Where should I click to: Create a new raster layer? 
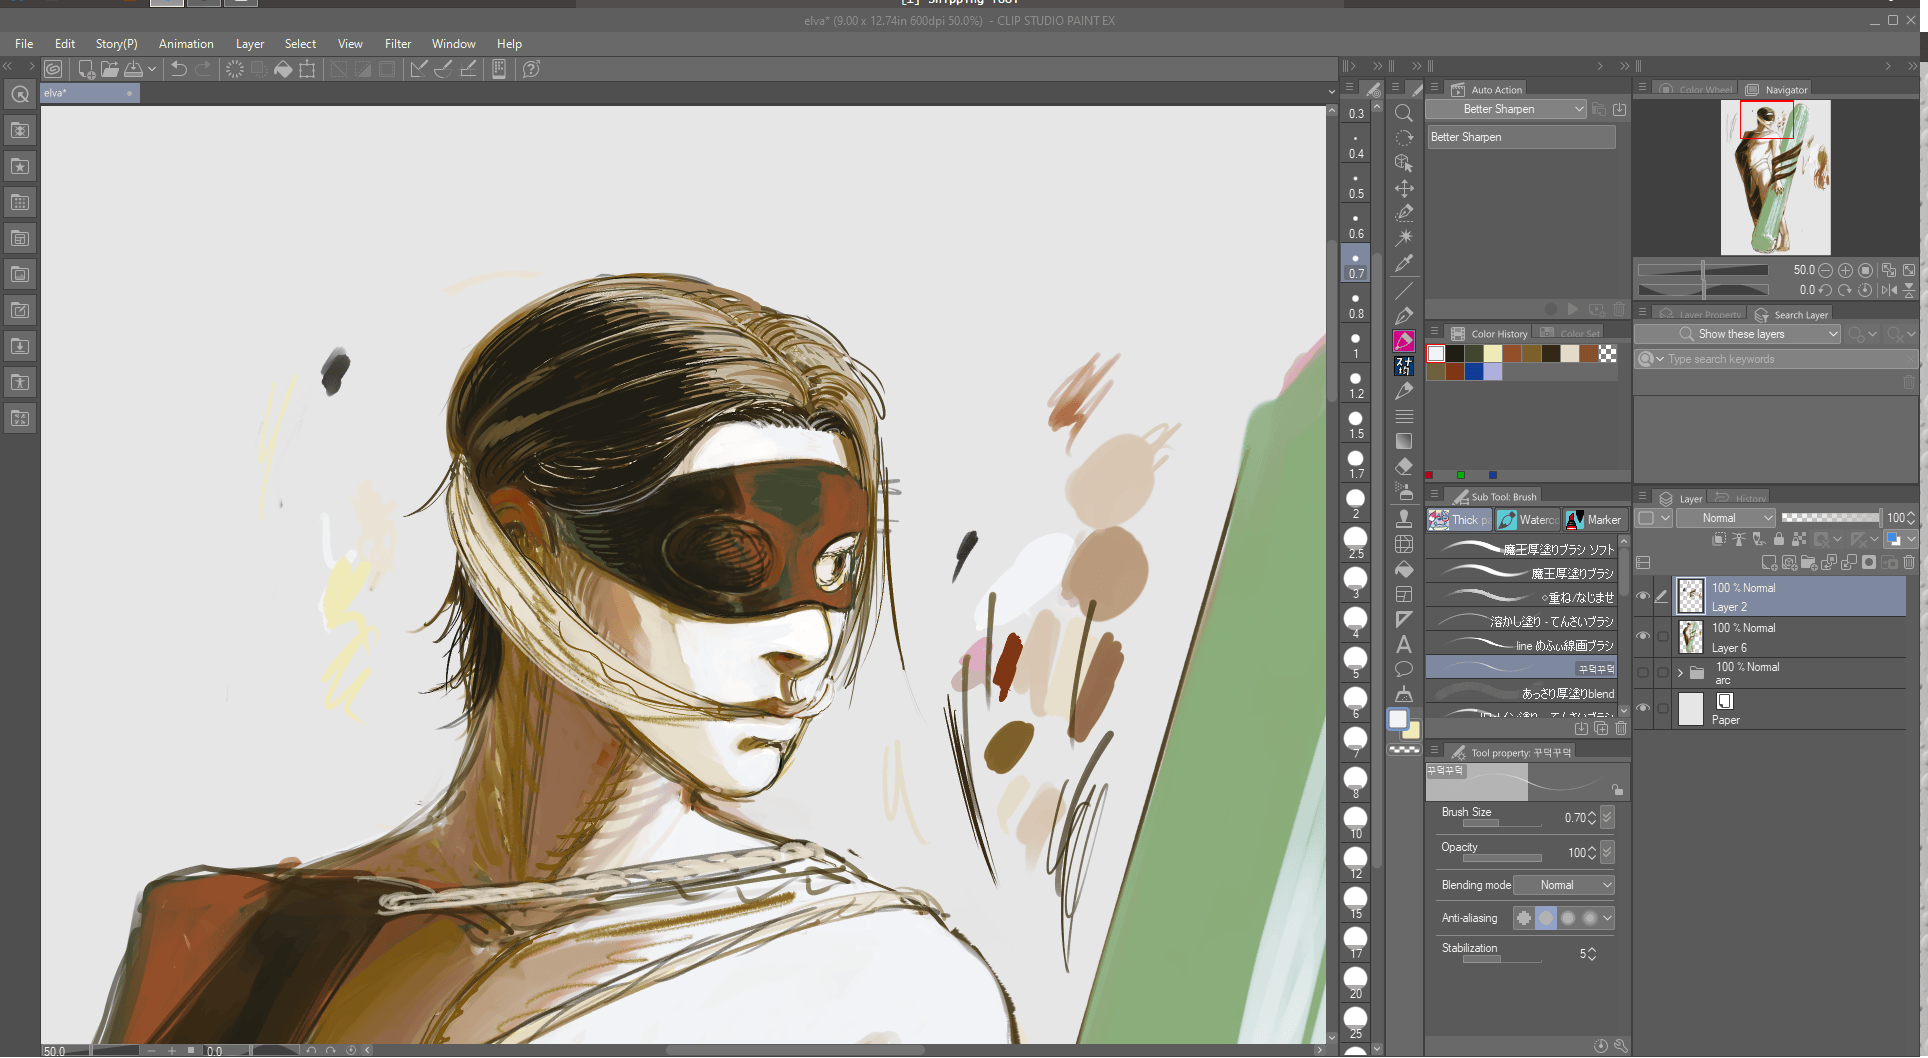pos(1769,564)
